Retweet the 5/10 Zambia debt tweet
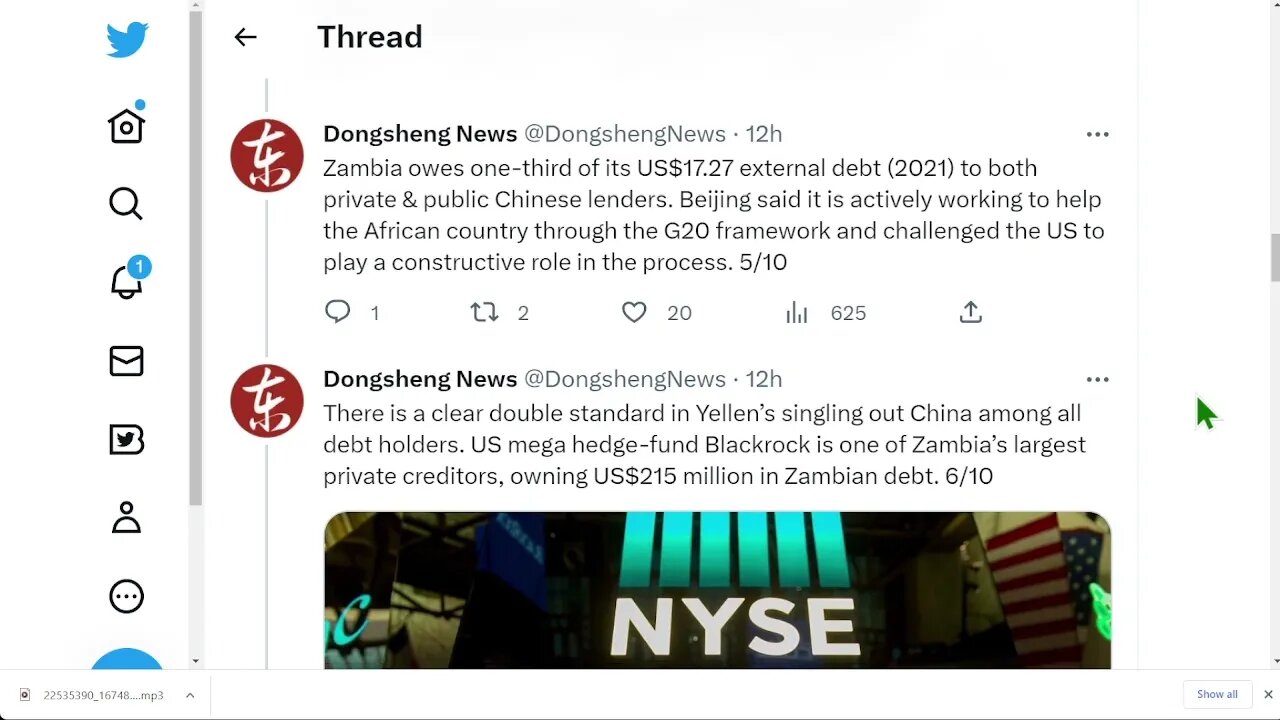The image size is (1280, 720). click(x=485, y=313)
